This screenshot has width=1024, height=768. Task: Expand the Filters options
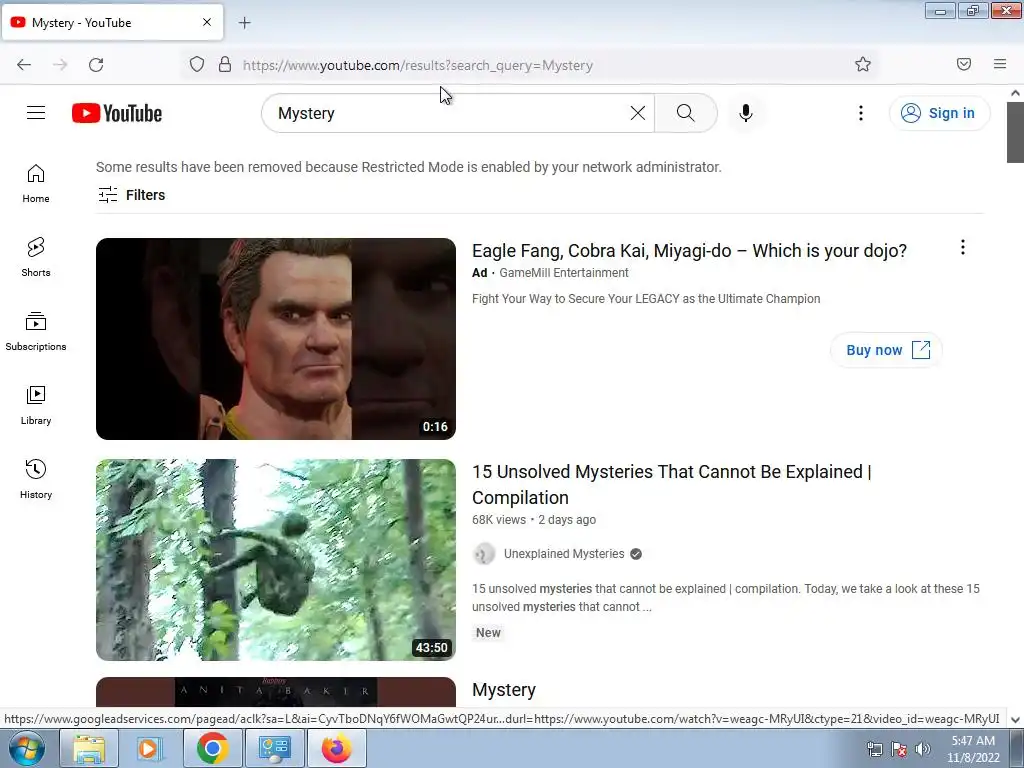point(131,195)
